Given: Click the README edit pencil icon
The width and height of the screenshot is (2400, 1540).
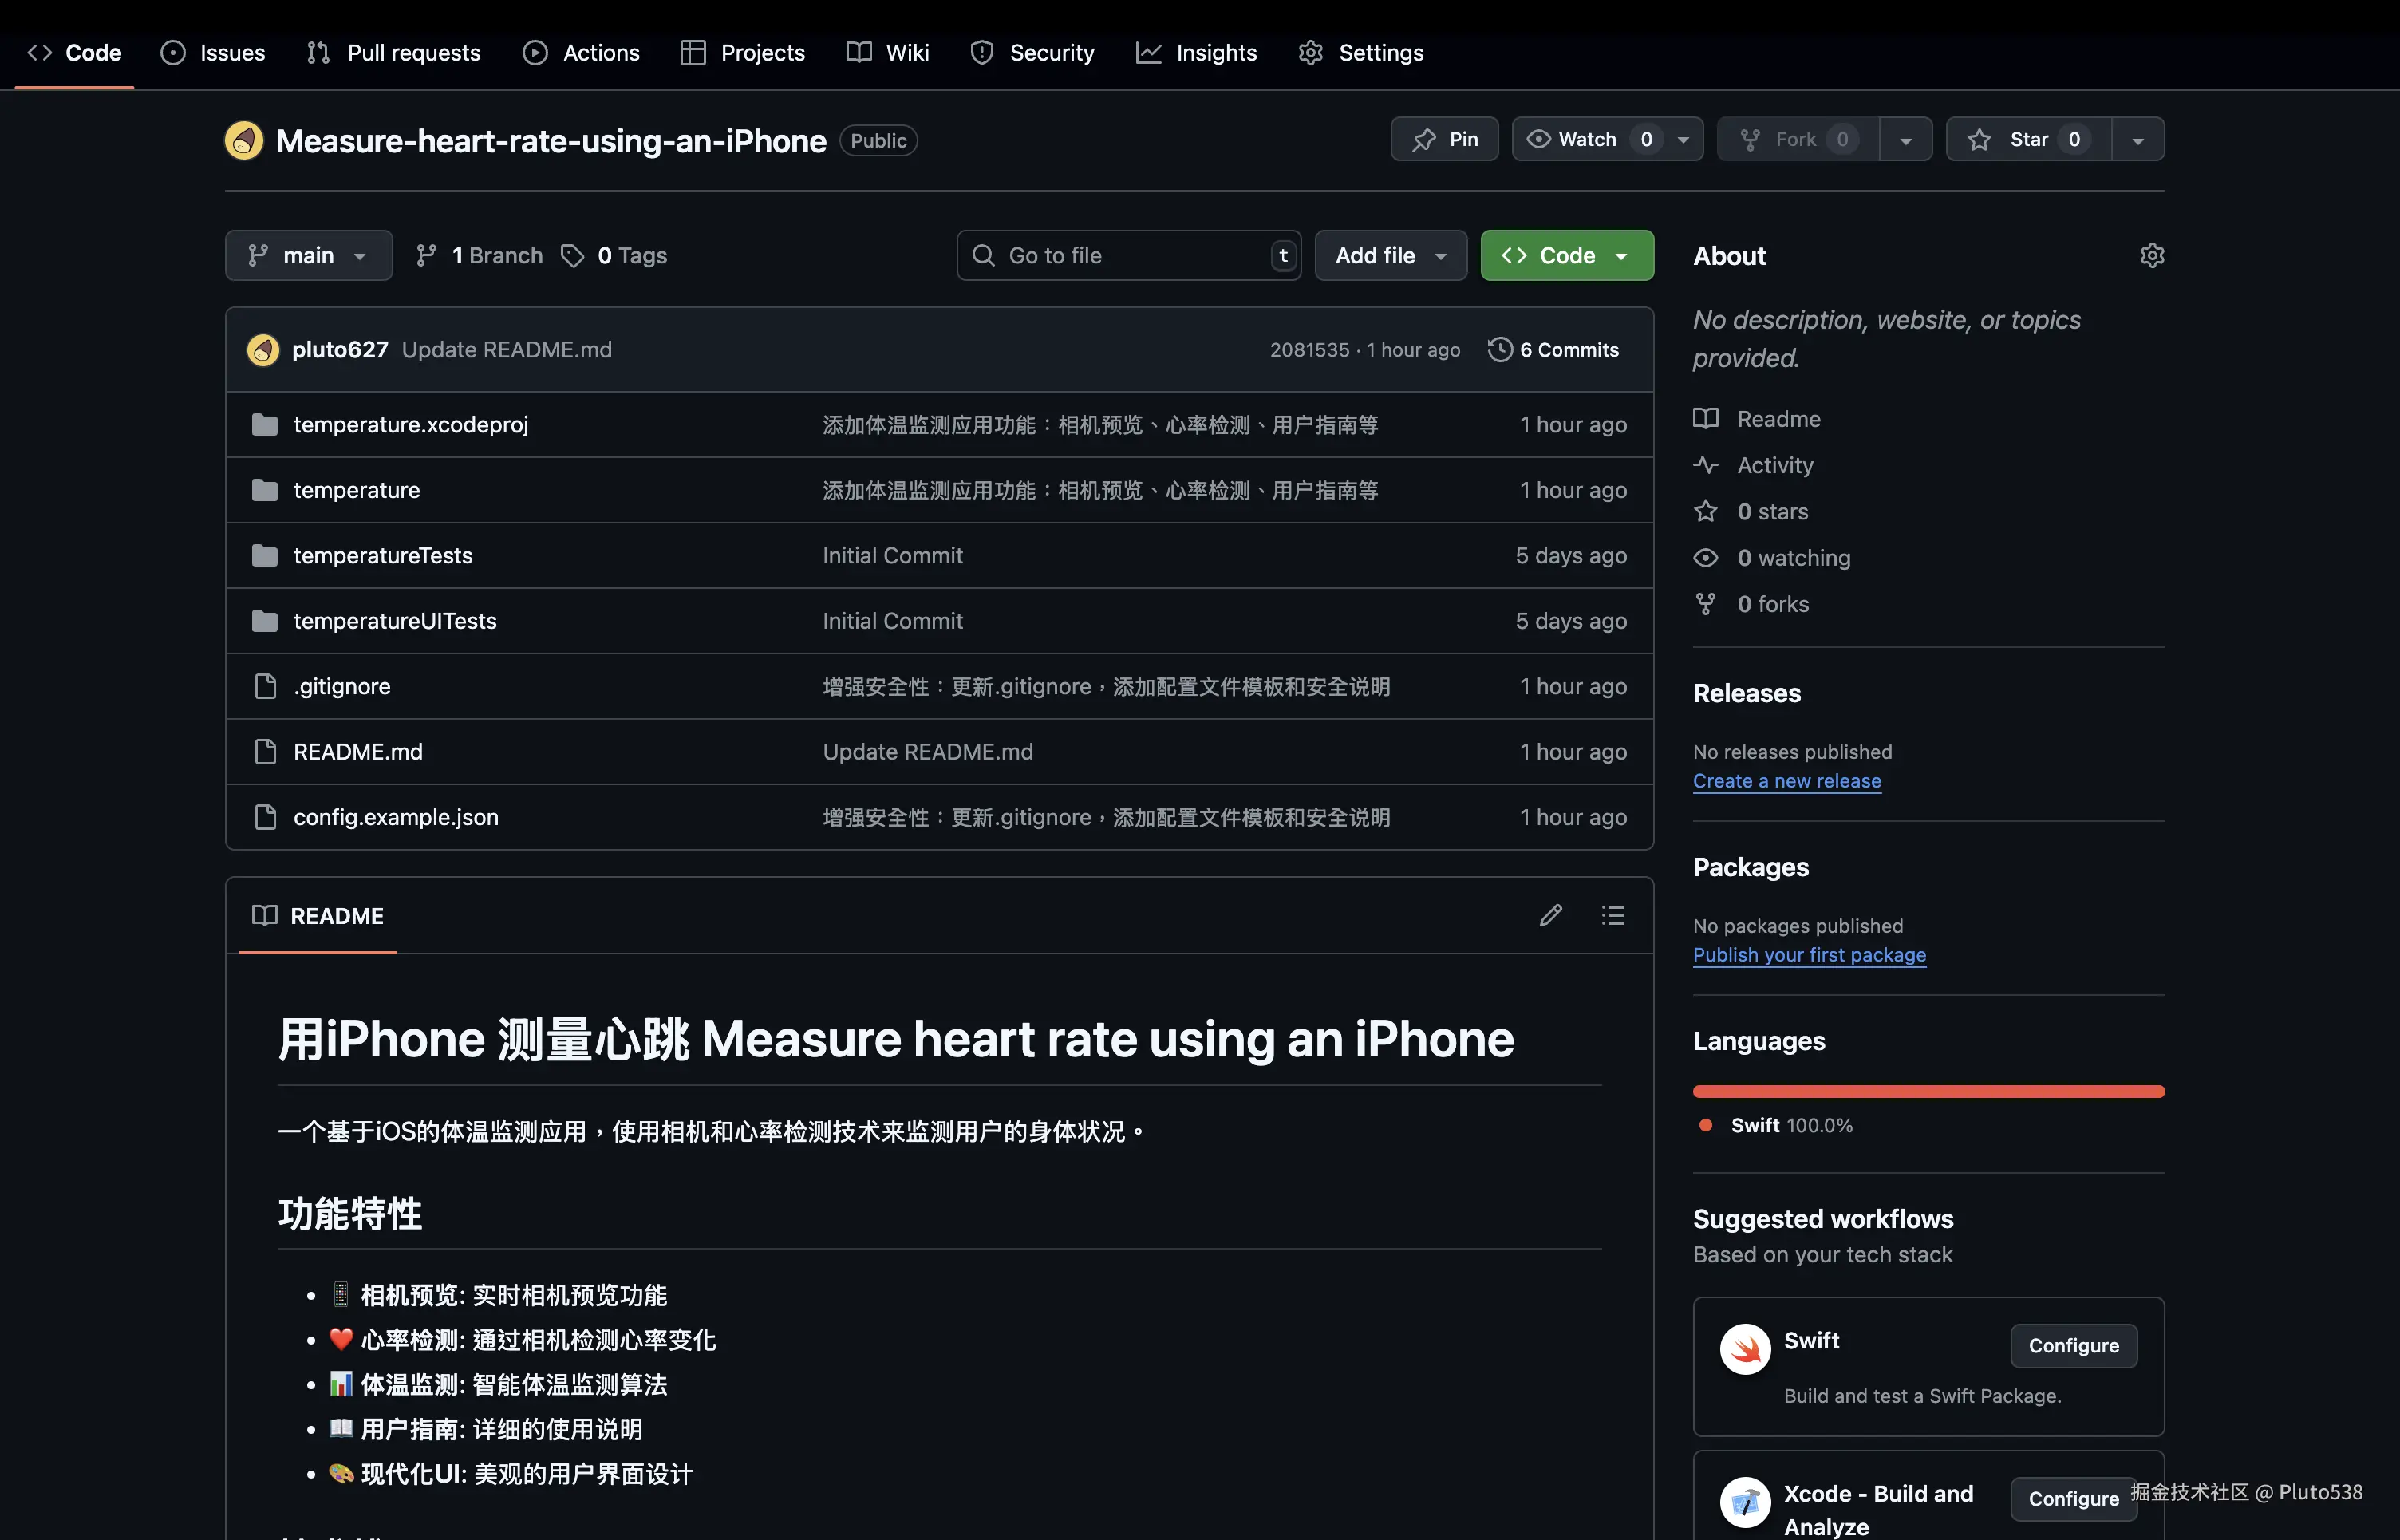Looking at the screenshot, I should 1550,915.
